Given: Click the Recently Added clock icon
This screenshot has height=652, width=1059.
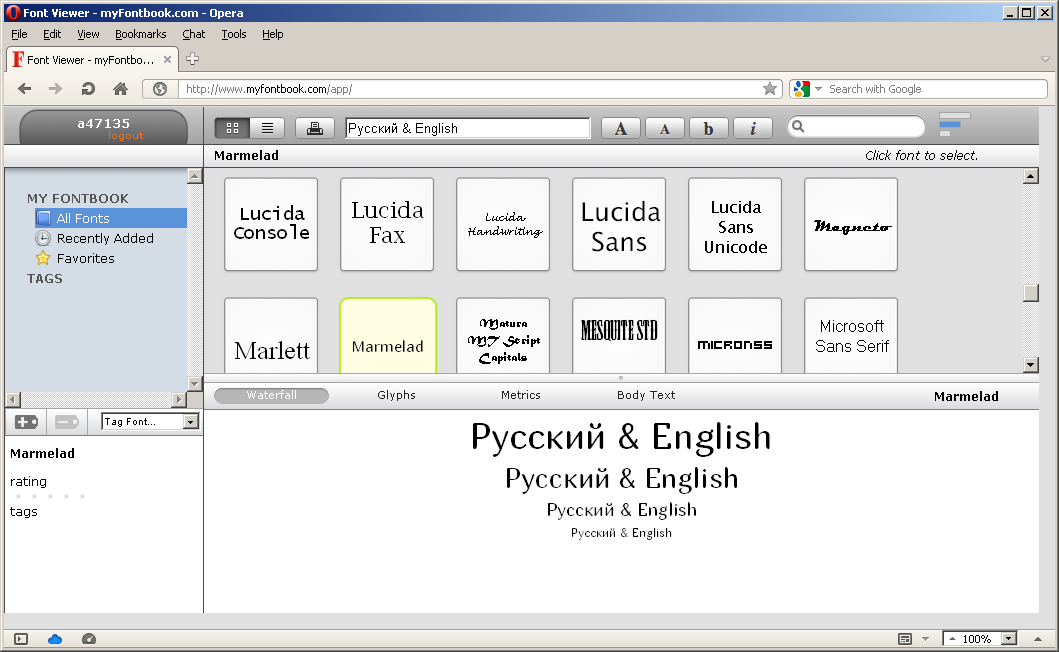Looking at the screenshot, I should [43, 238].
